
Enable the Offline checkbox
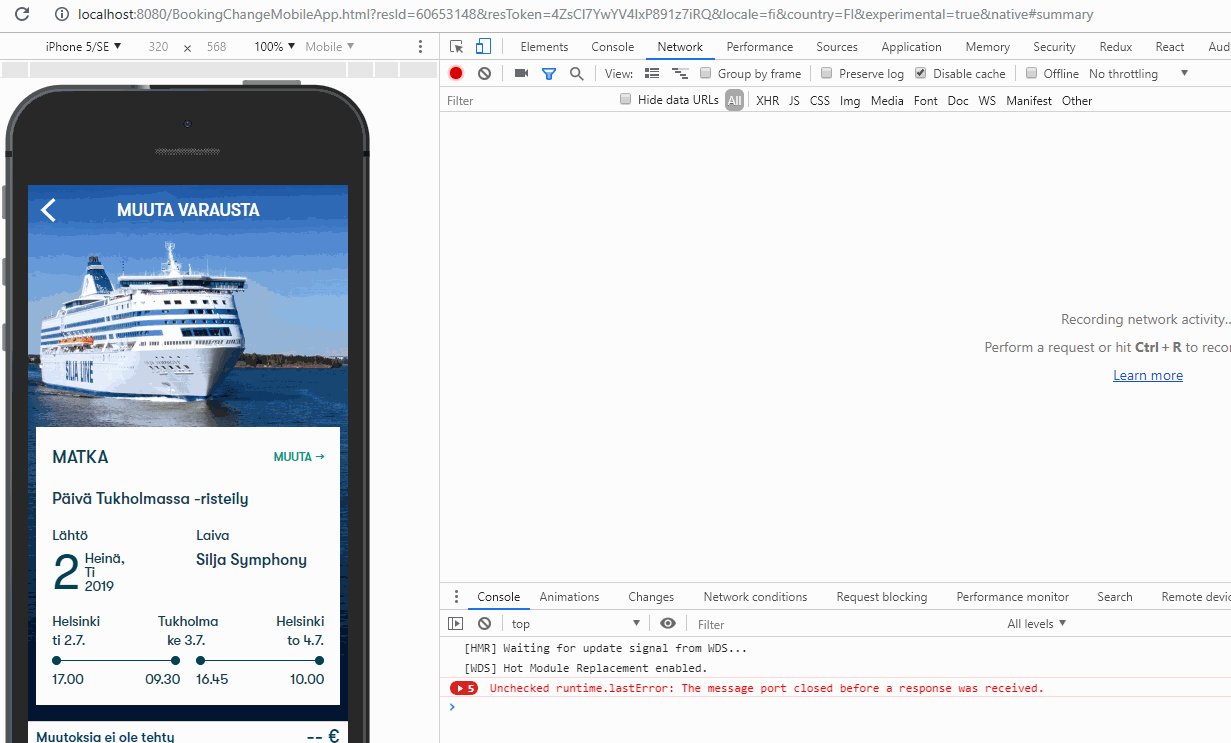pyautogui.click(x=1031, y=73)
